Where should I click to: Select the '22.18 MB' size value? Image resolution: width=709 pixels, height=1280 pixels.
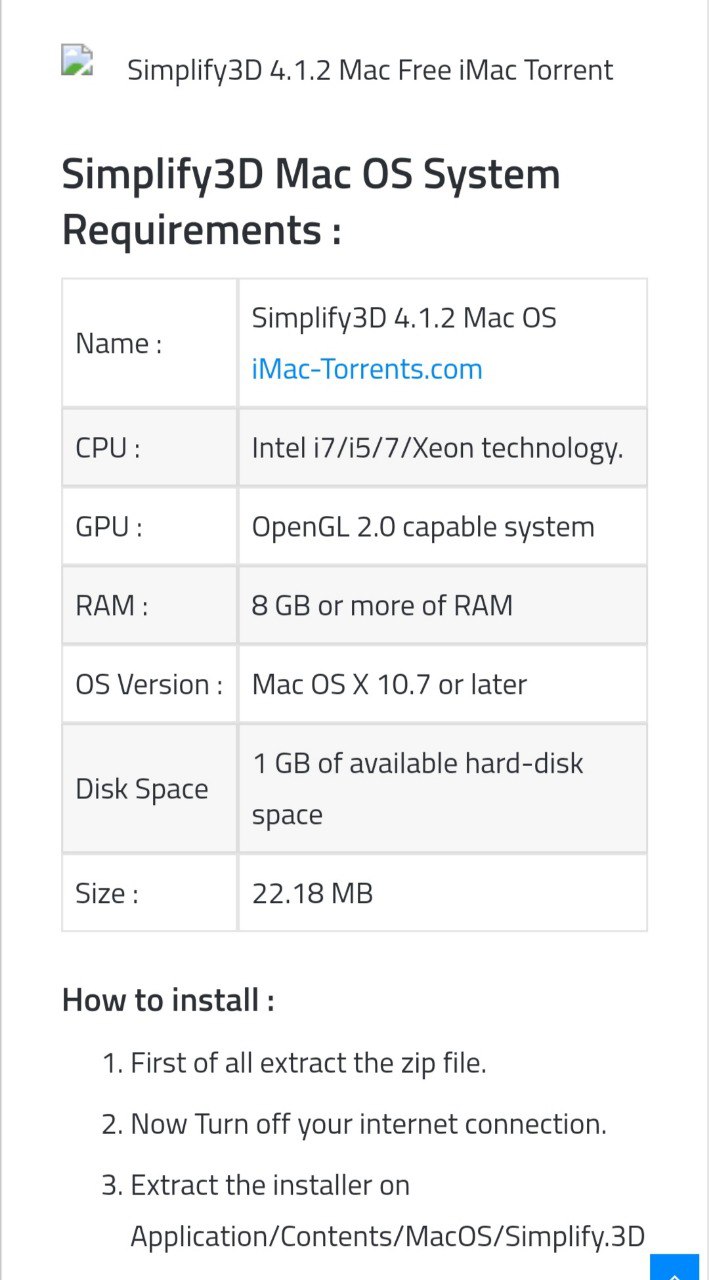pos(312,893)
